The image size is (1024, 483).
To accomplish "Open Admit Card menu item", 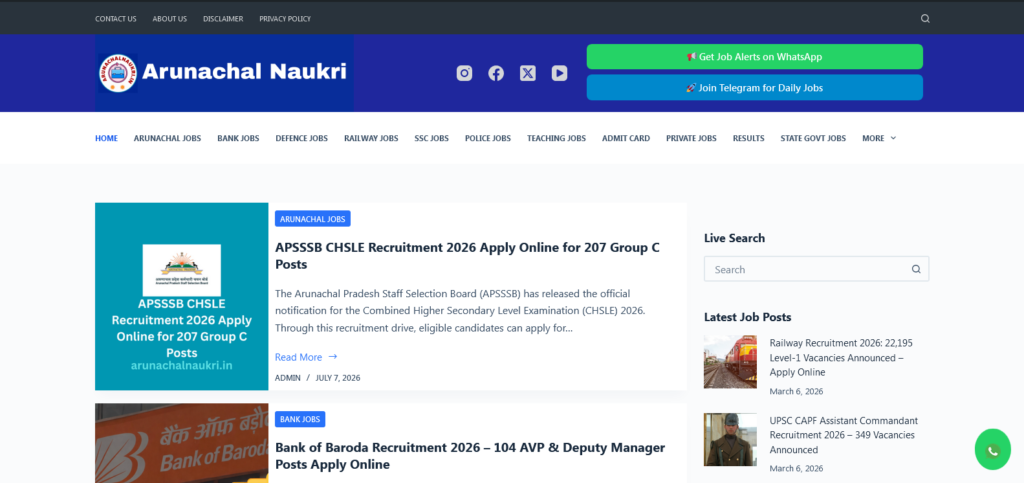I will pos(626,138).
